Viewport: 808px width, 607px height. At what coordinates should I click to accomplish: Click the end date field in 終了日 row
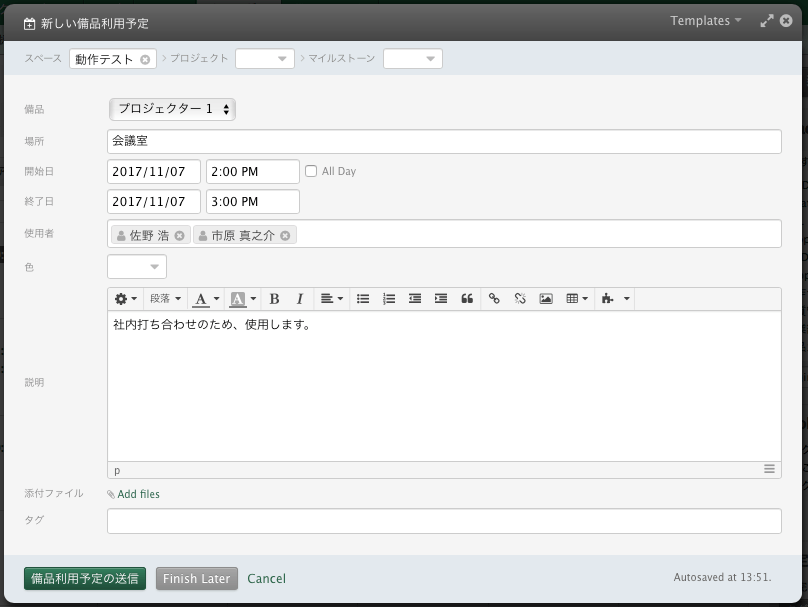(154, 201)
